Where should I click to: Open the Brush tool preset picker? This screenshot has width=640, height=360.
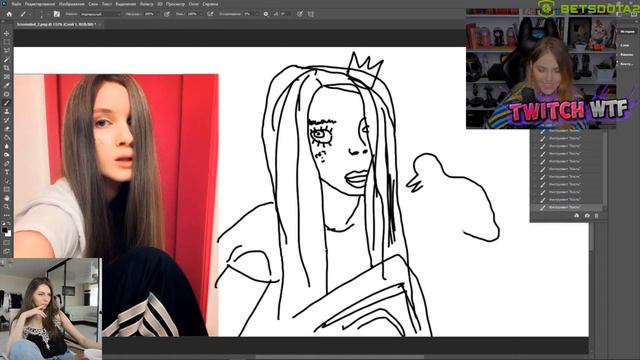(25, 14)
